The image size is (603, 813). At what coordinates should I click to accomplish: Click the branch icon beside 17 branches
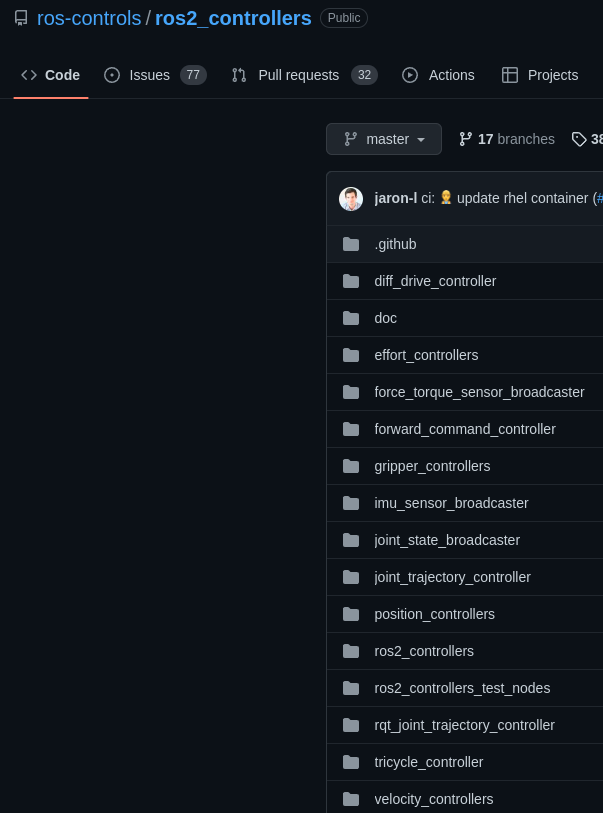(466, 139)
